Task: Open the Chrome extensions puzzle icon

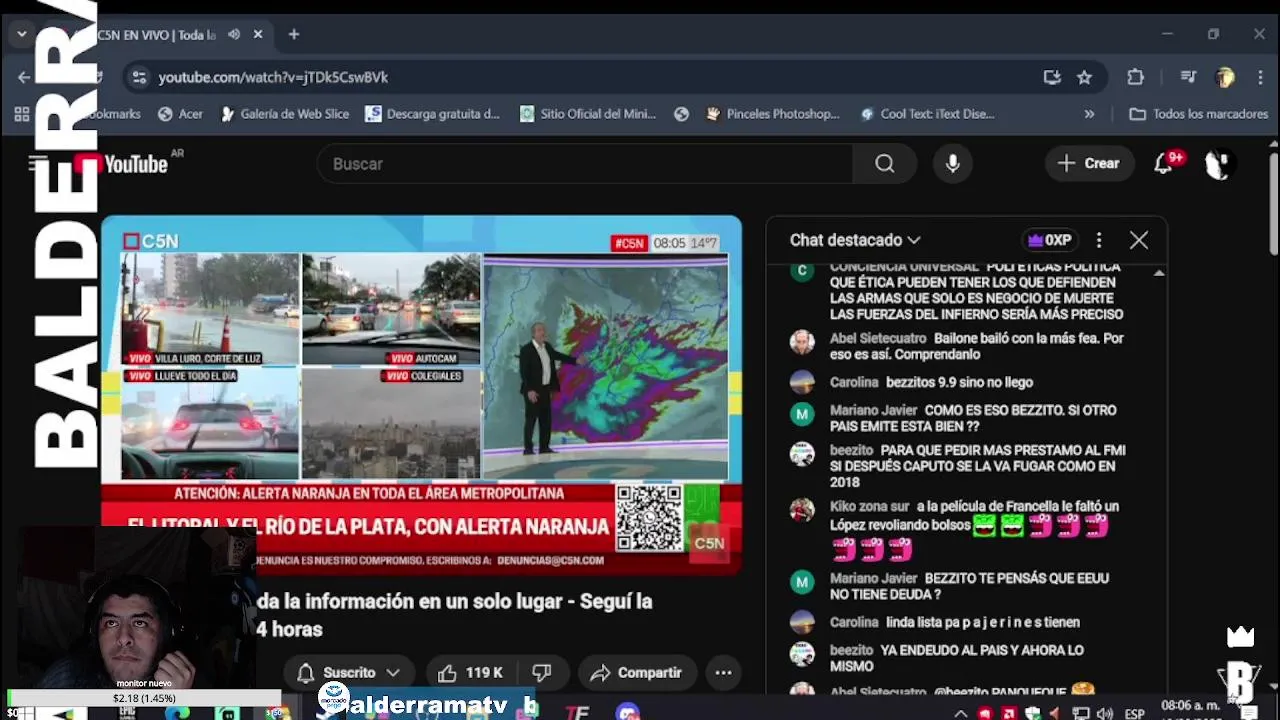Action: [x=1135, y=77]
